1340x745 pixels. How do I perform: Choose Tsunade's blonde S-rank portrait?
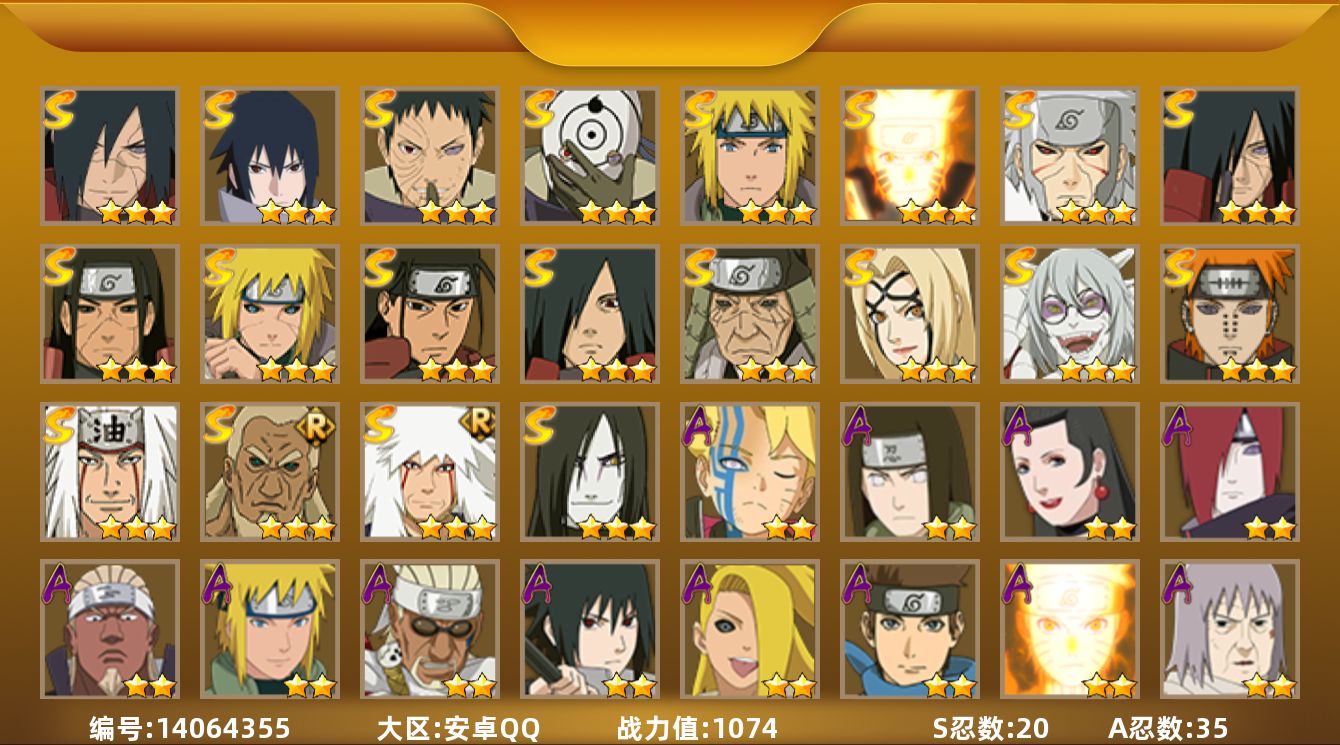910,314
